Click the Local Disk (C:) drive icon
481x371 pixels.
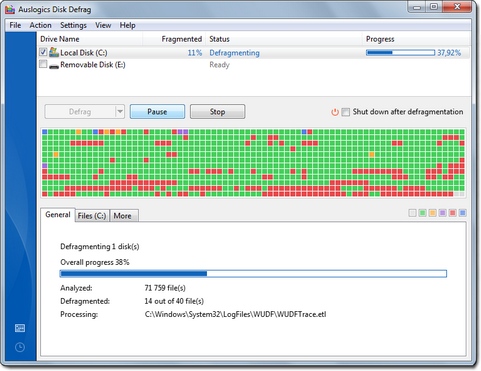[54, 52]
